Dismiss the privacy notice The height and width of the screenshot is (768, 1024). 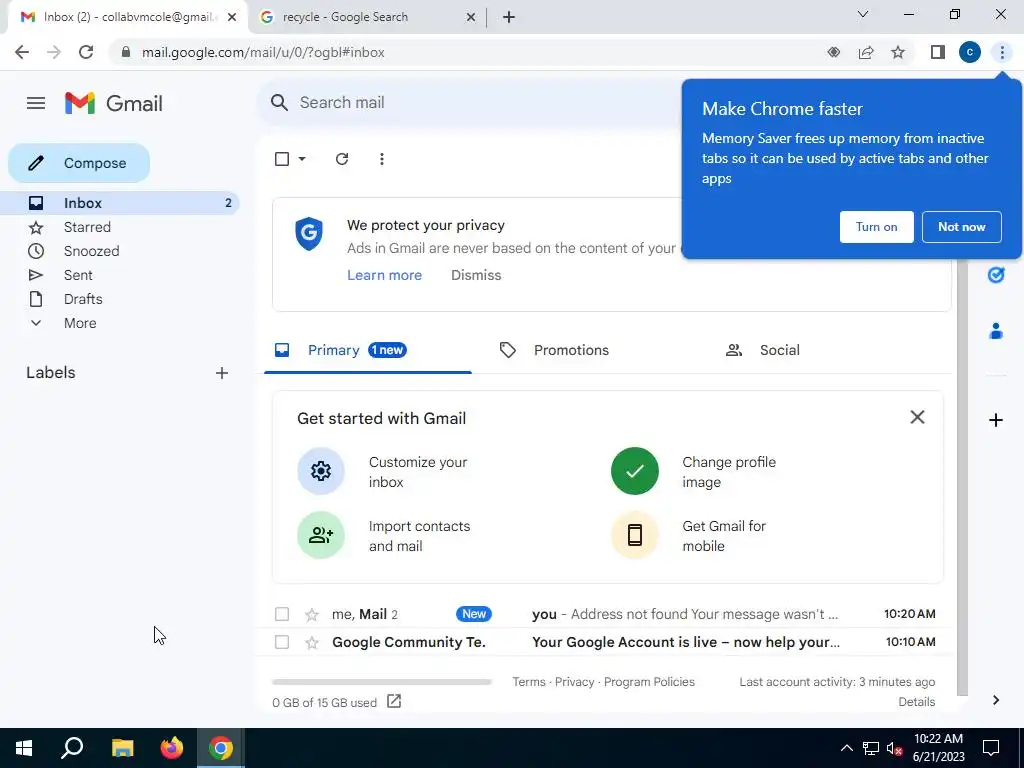pyautogui.click(x=476, y=276)
